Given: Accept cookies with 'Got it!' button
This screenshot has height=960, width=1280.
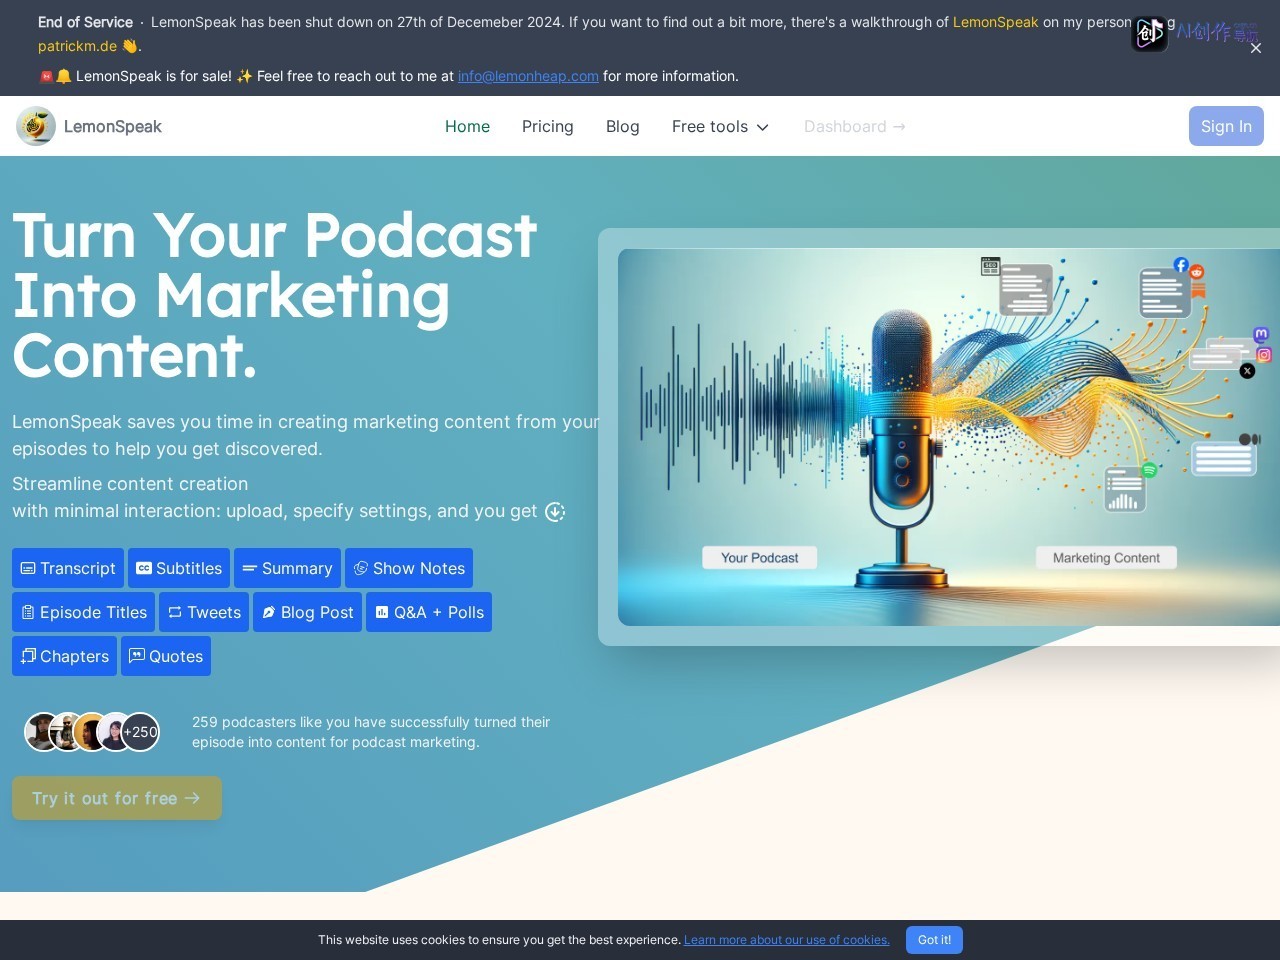Looking at the screenshot, I should point(934,940).
